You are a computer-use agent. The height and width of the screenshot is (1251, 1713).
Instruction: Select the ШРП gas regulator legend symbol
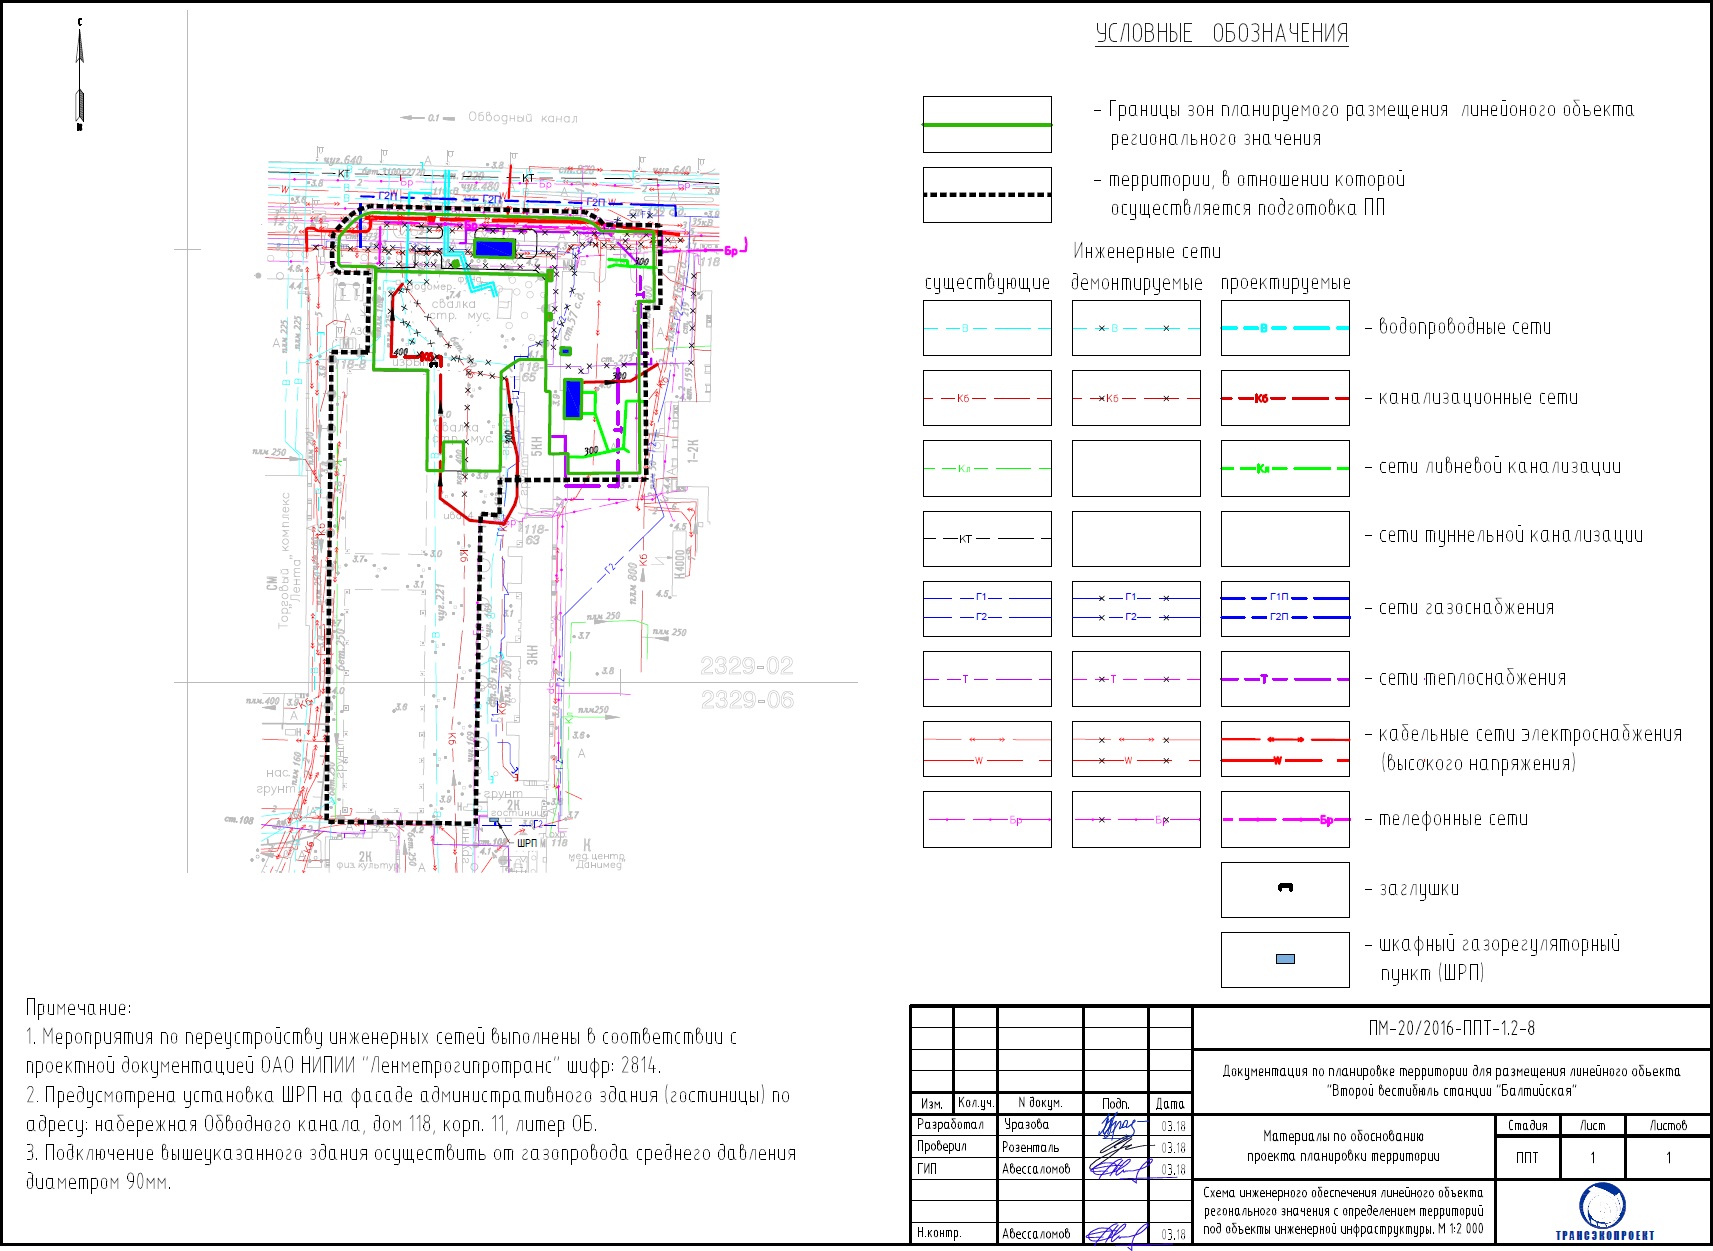point(1285,959)
